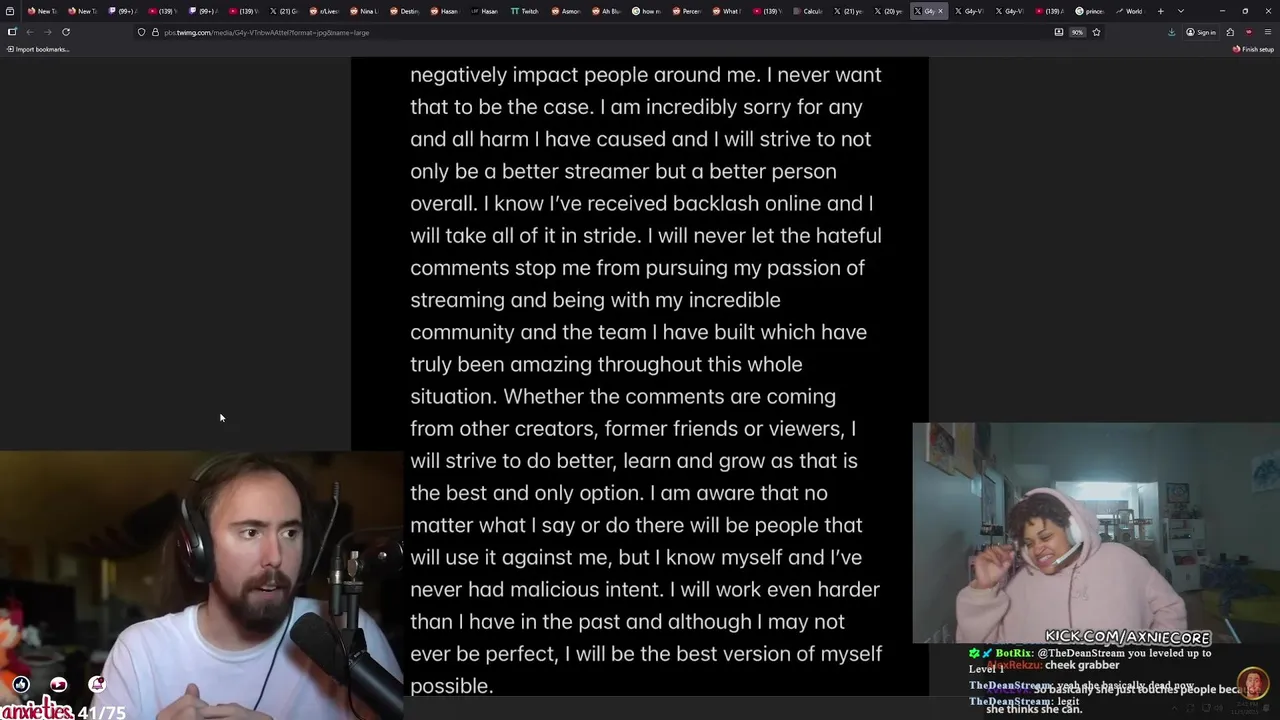Bookmark this page with star icon

pos(1096,32)
